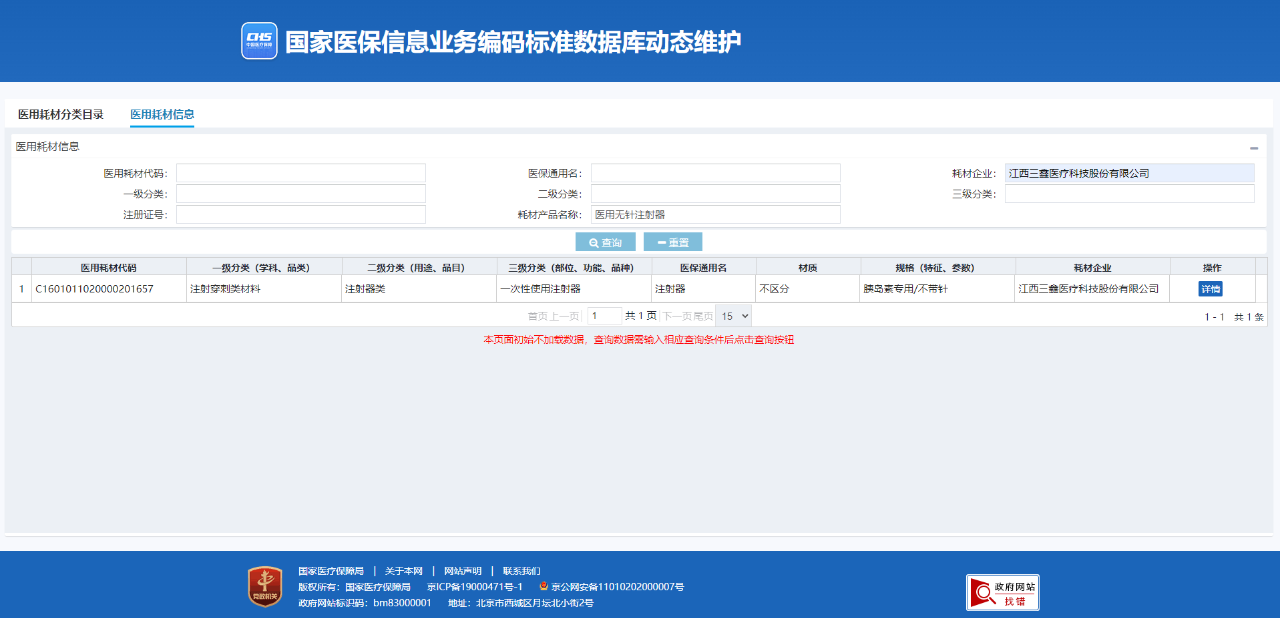Focus the 注册证号 input field

point(301,215)
